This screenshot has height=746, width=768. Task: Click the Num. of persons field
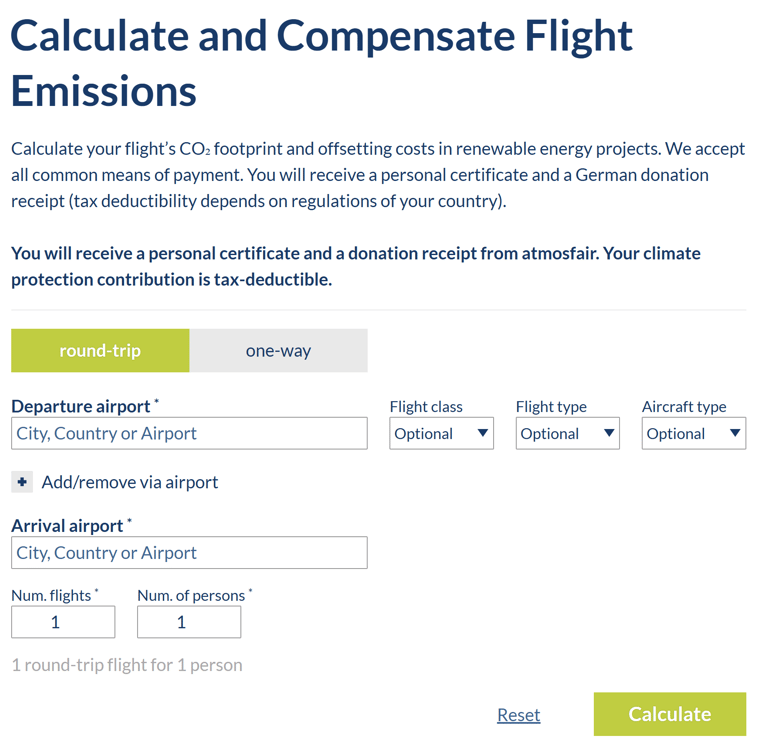coord(189,622)
